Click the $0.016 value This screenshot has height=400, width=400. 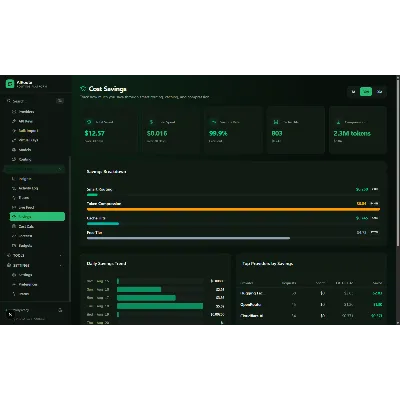click(157, 133)
